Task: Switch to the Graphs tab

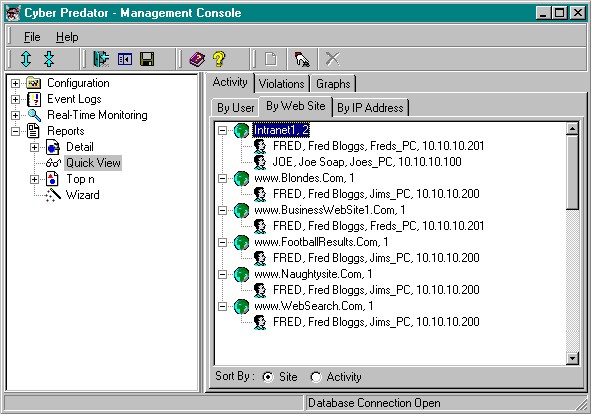Action: pos(333,83)
